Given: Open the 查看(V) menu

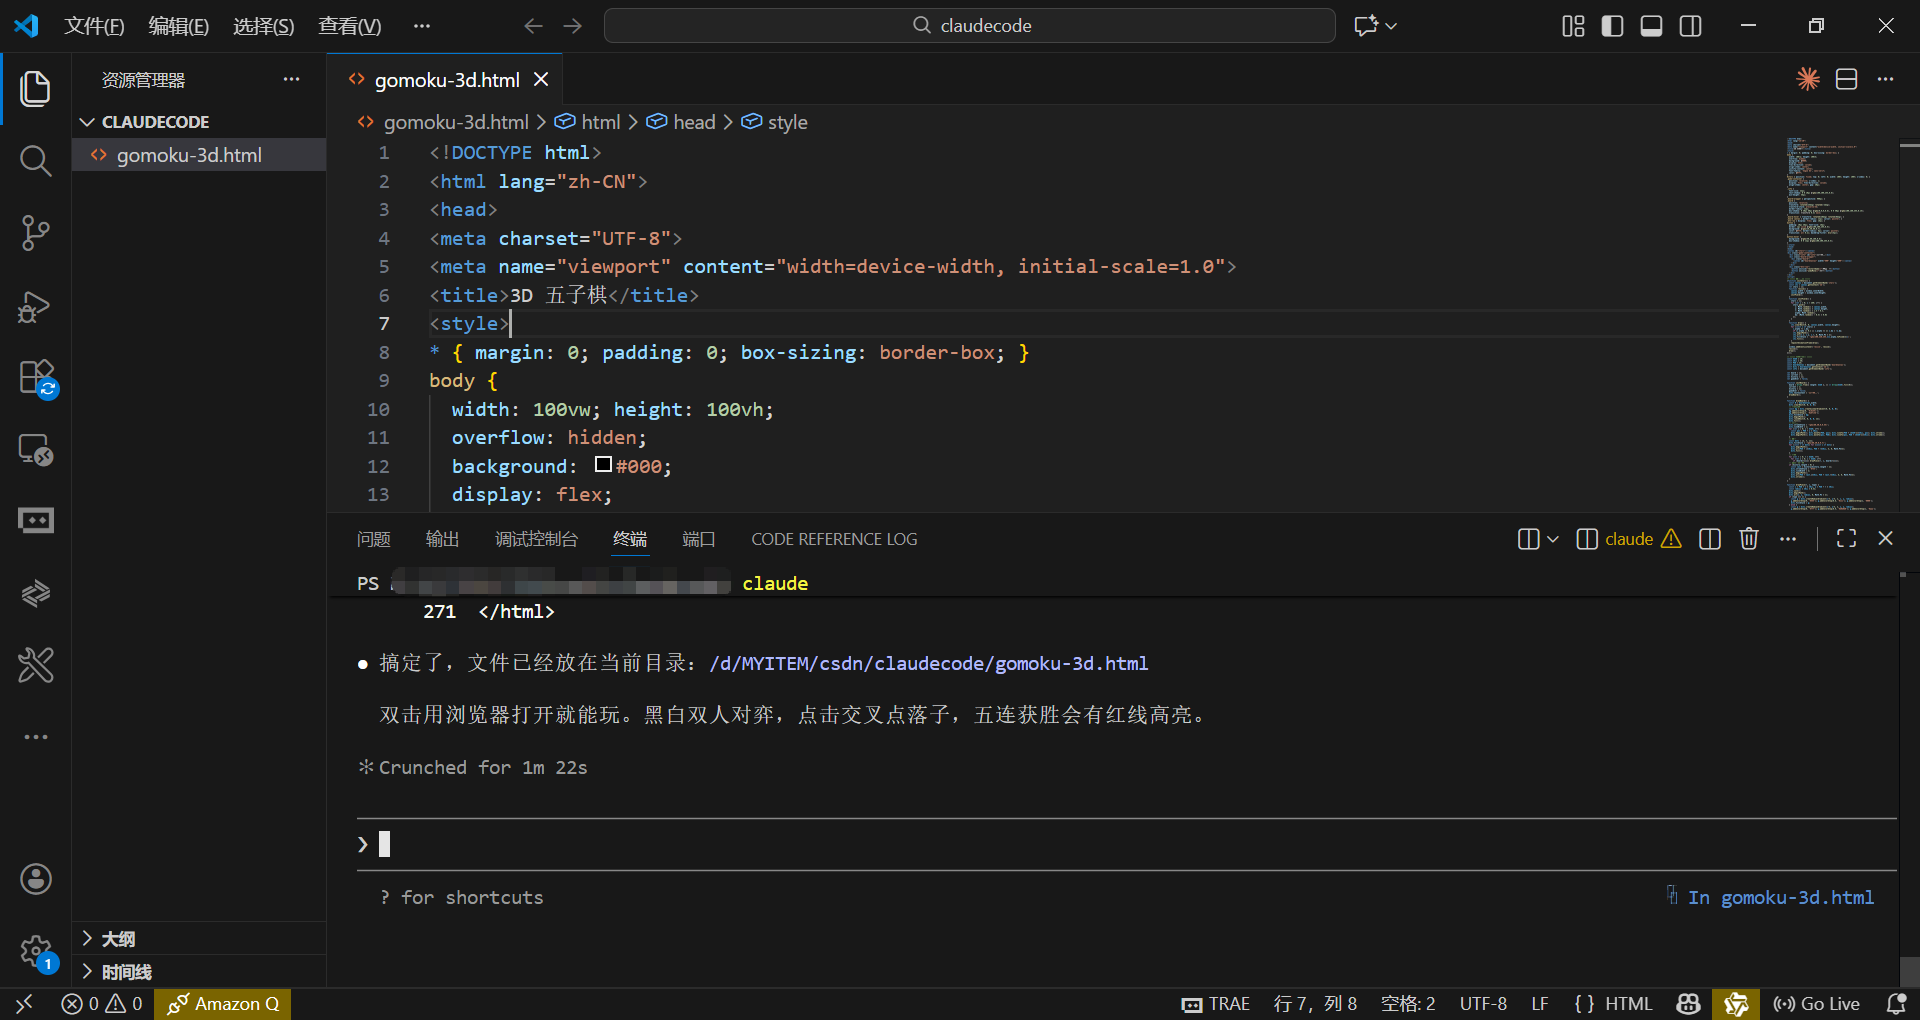Looking at the screenshot, I should click(x=350, y=26).
